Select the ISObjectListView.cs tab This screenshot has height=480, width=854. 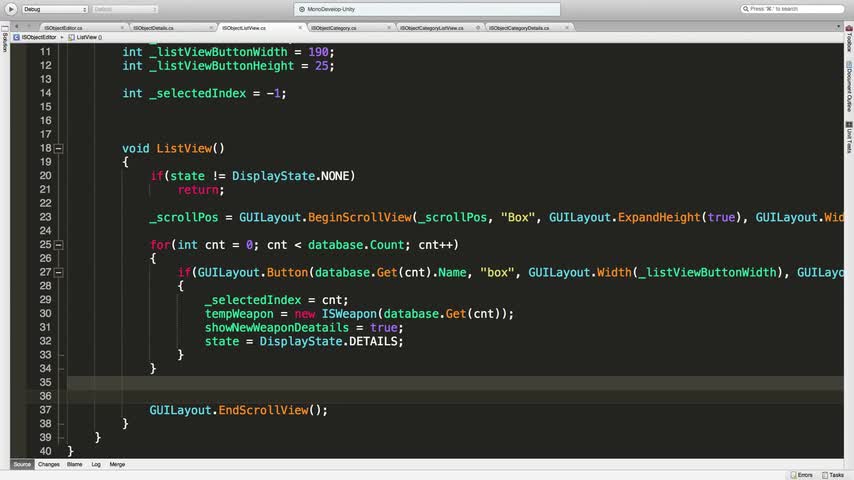coord(244,28)
